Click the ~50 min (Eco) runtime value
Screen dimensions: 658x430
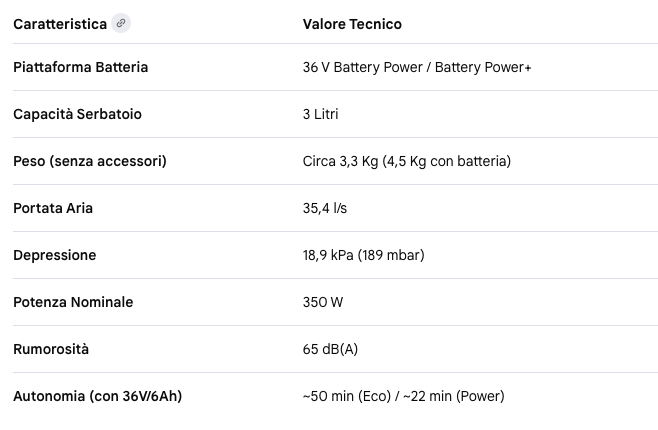347,396
